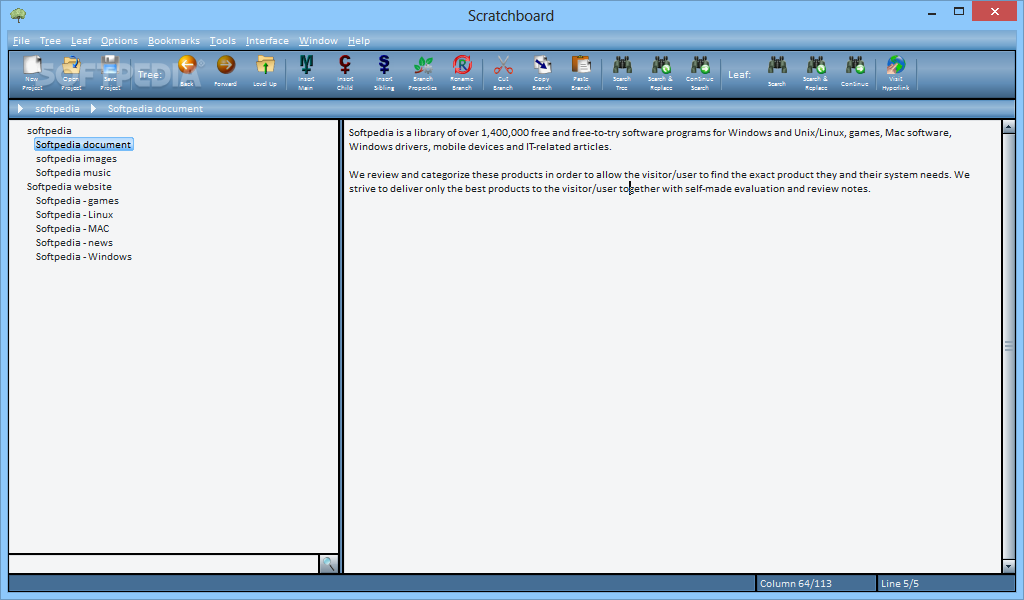This screenshot has width=1024, height=600.
Task: Open the Bookmarks menu
Action: coord(174,40)
